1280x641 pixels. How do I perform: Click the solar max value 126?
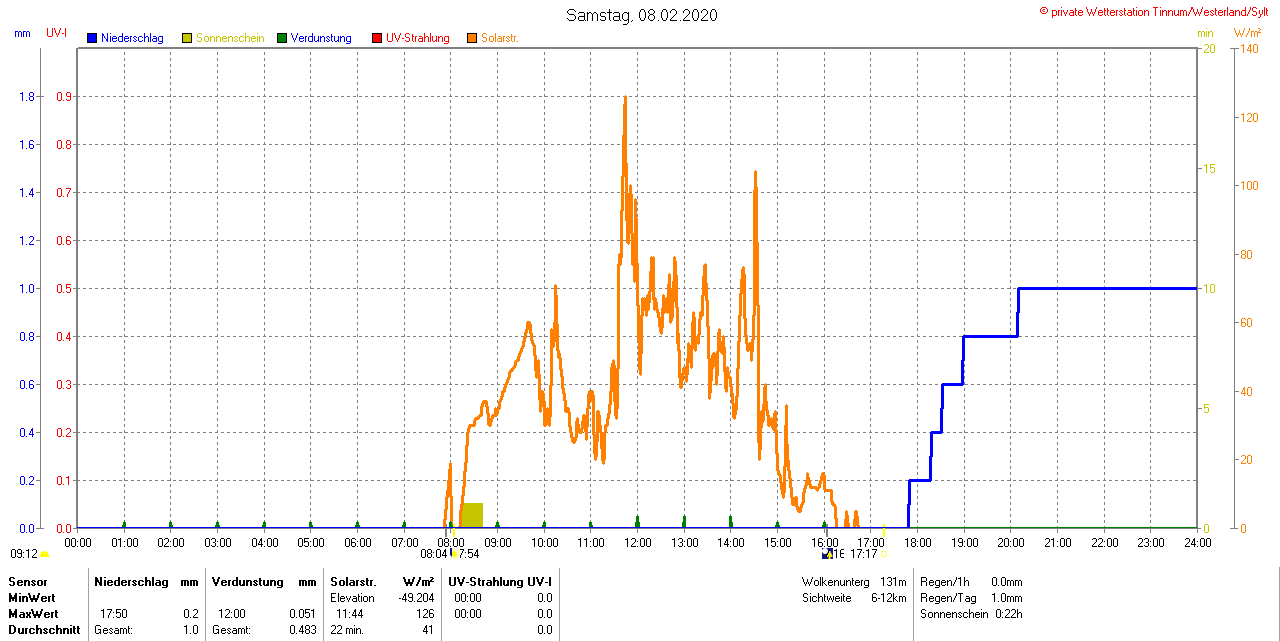[425, 614]
